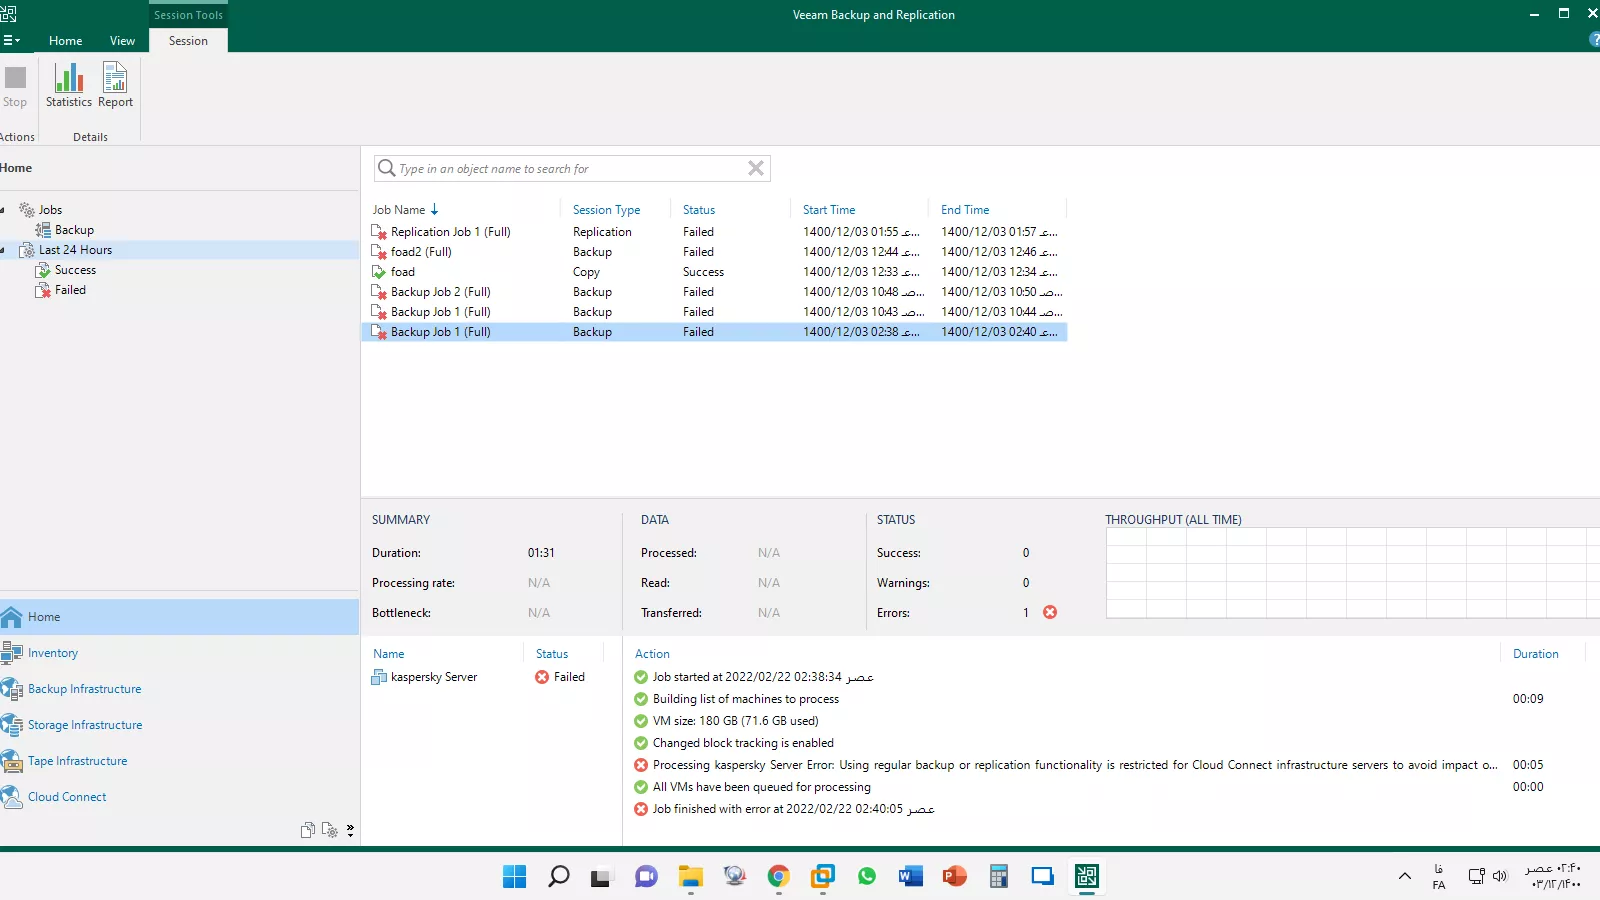Open PowerPoint from the taskbar
Viewport: 1600px width, 900px height.
[x=954, y=877]
